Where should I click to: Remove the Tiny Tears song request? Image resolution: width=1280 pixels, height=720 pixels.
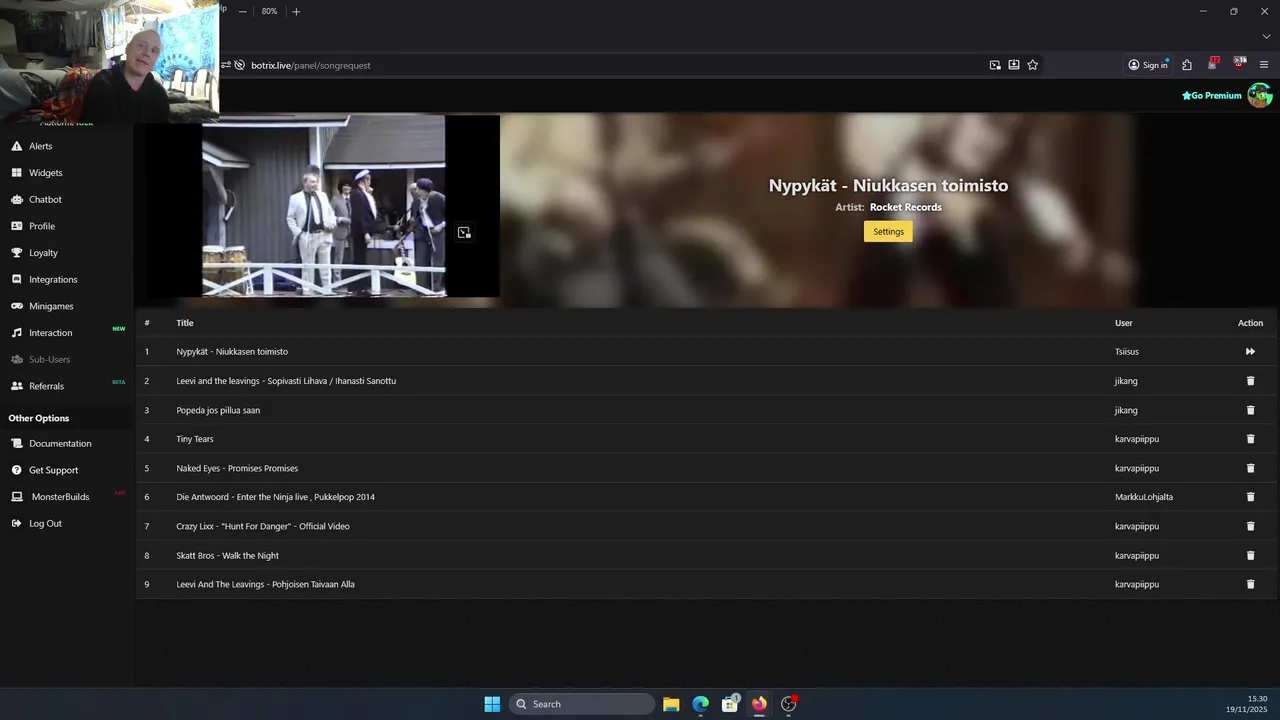click(1250, 439)
